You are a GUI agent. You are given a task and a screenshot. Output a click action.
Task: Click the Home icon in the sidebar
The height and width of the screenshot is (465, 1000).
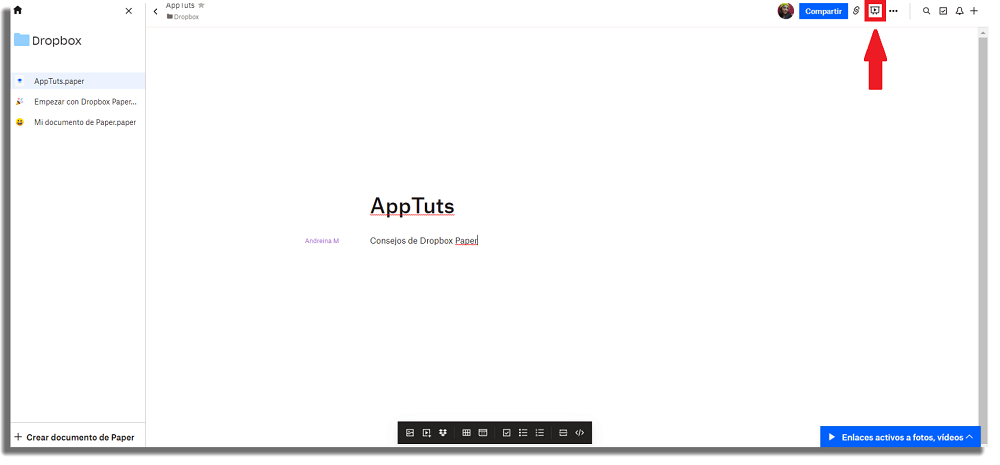click(x=18, y=10)
